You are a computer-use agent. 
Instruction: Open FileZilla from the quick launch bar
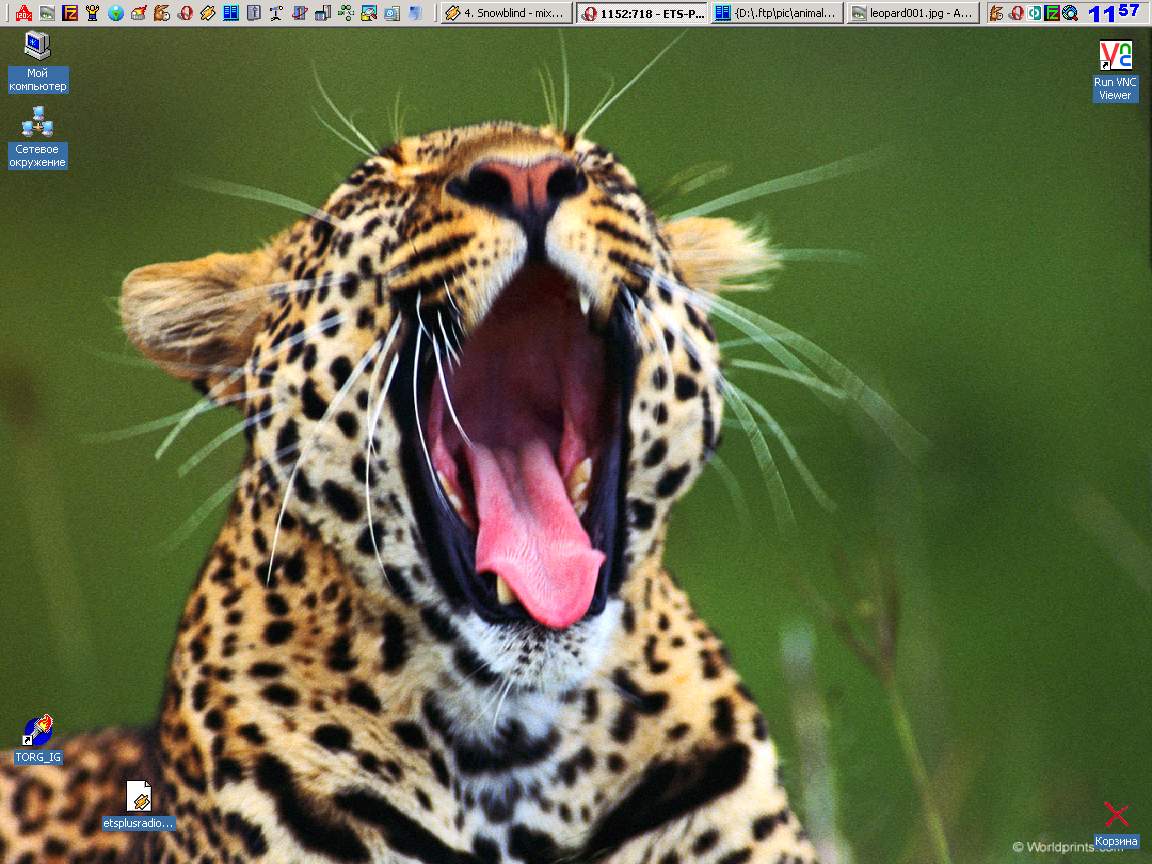pos(70,13)
